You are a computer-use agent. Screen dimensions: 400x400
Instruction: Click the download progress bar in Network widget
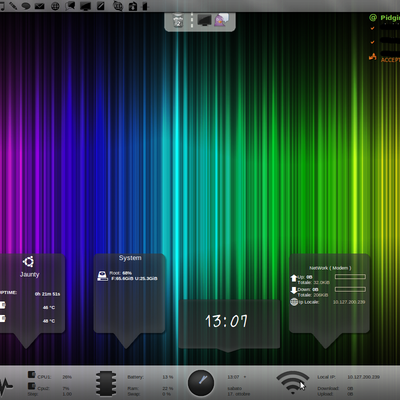[350, 289]
